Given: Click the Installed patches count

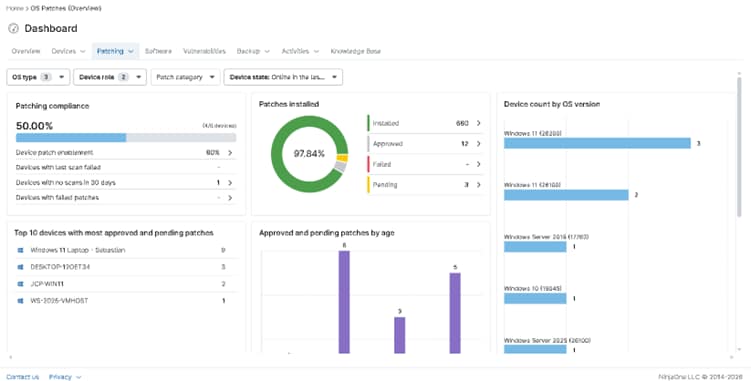Looking at the screenshot, I should click(x=462, y=123).
